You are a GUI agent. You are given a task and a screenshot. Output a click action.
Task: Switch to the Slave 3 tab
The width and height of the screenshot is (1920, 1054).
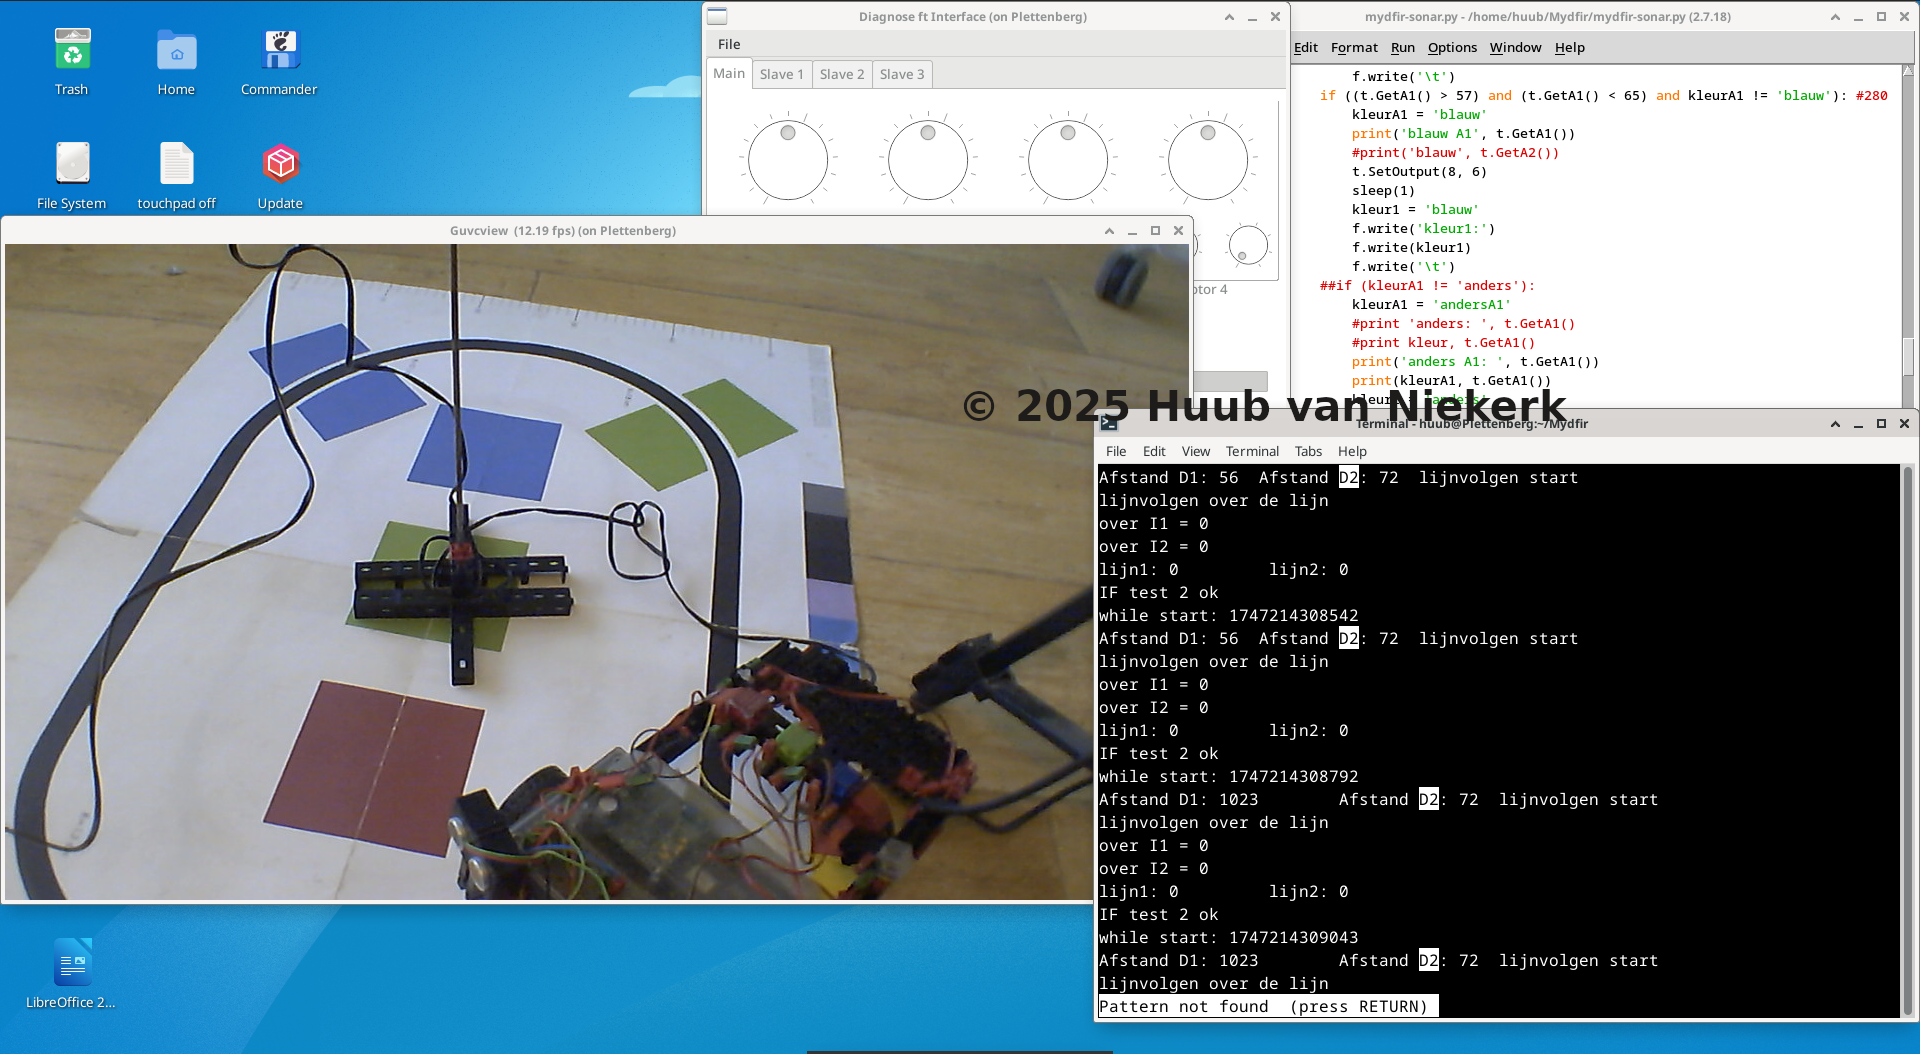click(x=902, y=74)
